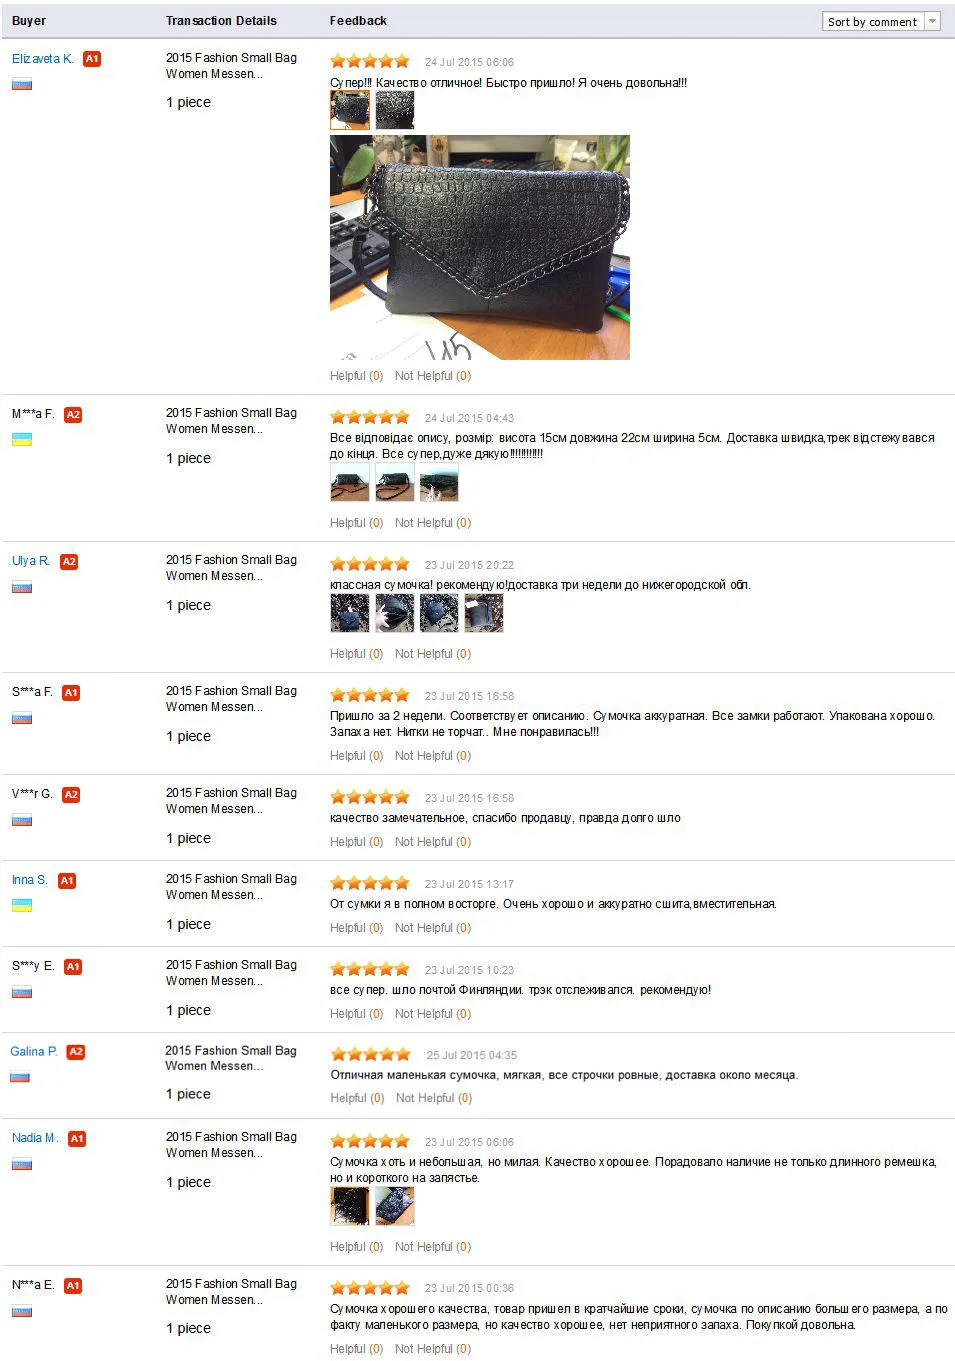
Task: Open Elizaveta K. buyer profile link
Action: point(43,59)
